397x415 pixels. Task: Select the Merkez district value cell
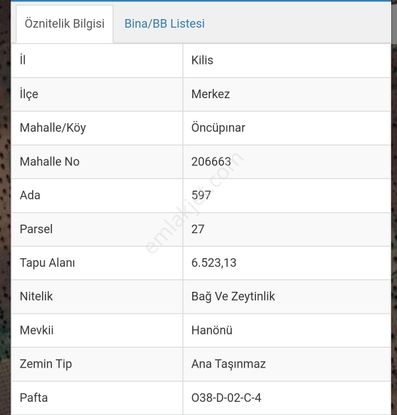[x=286, y=94]
